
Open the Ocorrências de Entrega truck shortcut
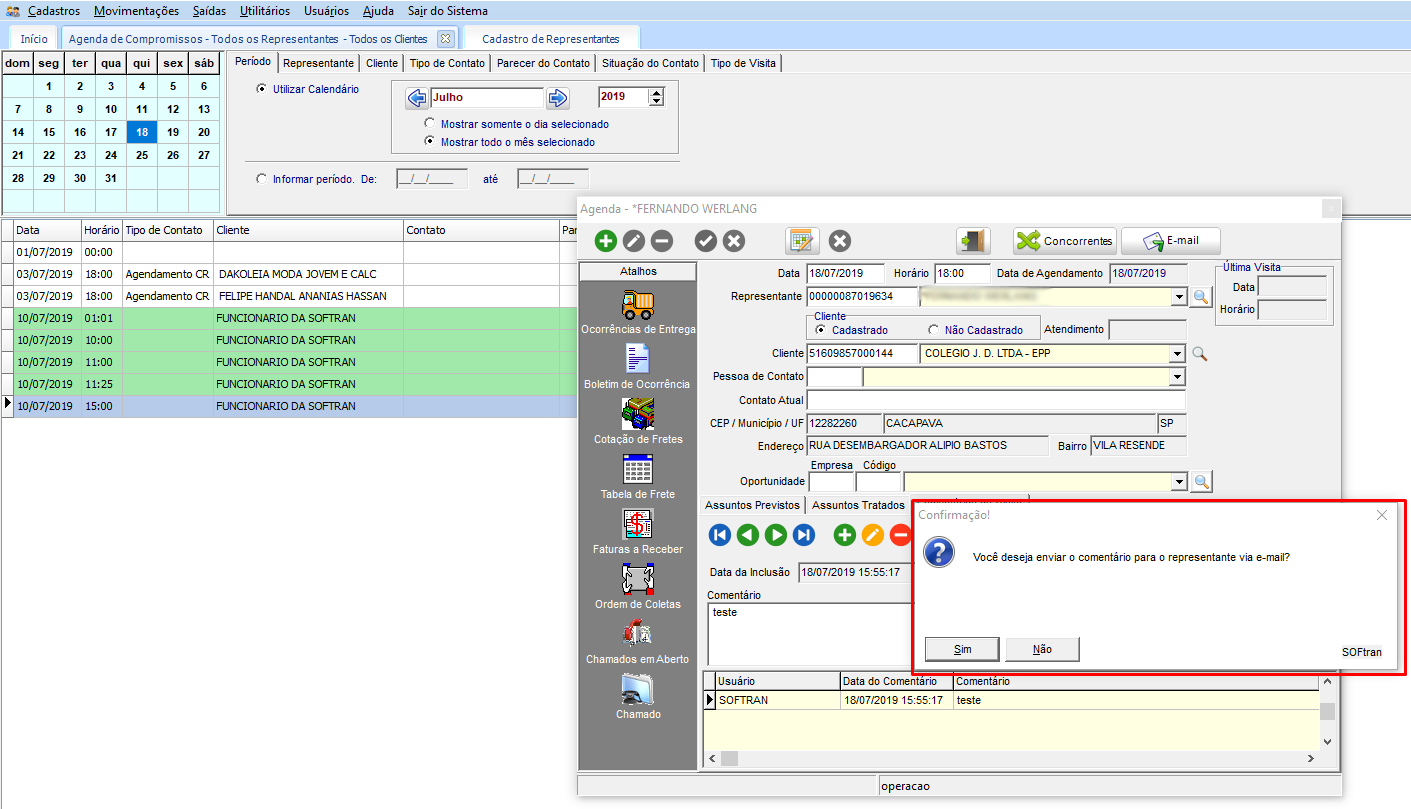(637, 305)
